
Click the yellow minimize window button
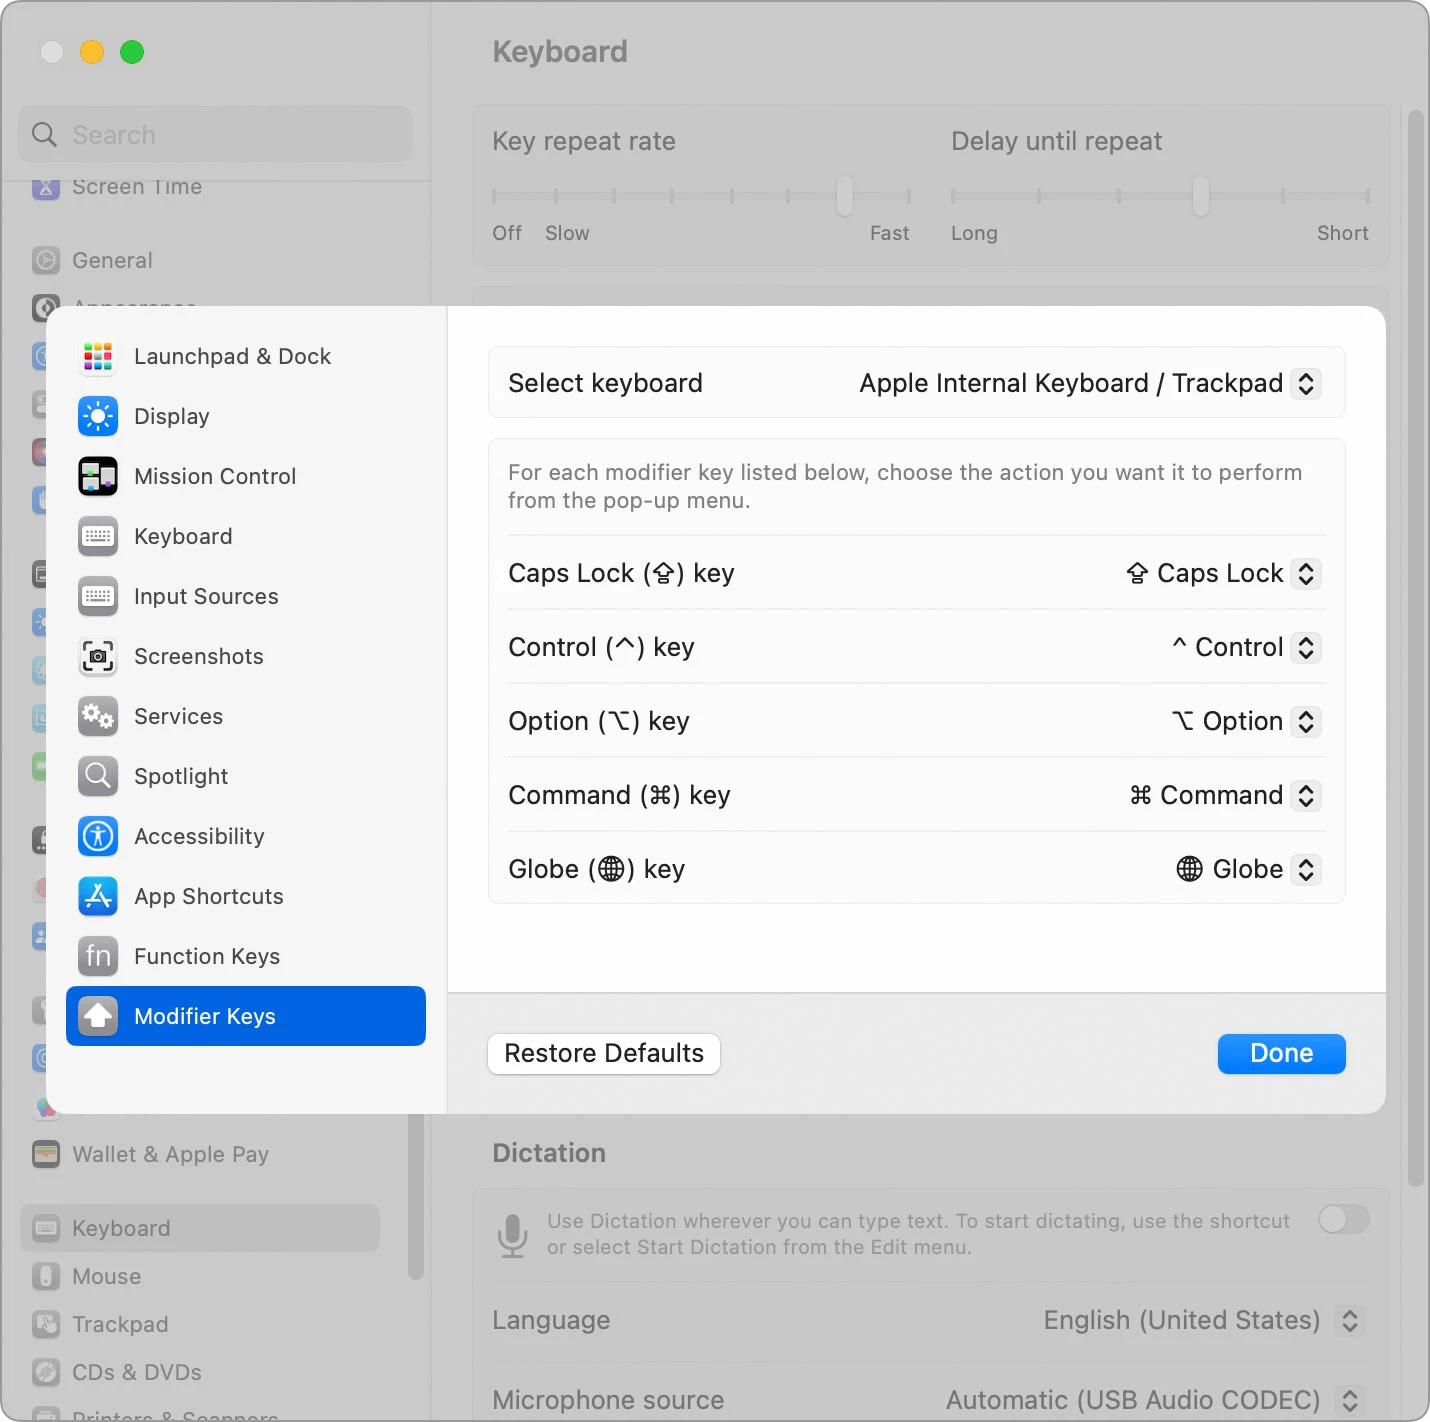pyautogui.click(x=92, y=52)
